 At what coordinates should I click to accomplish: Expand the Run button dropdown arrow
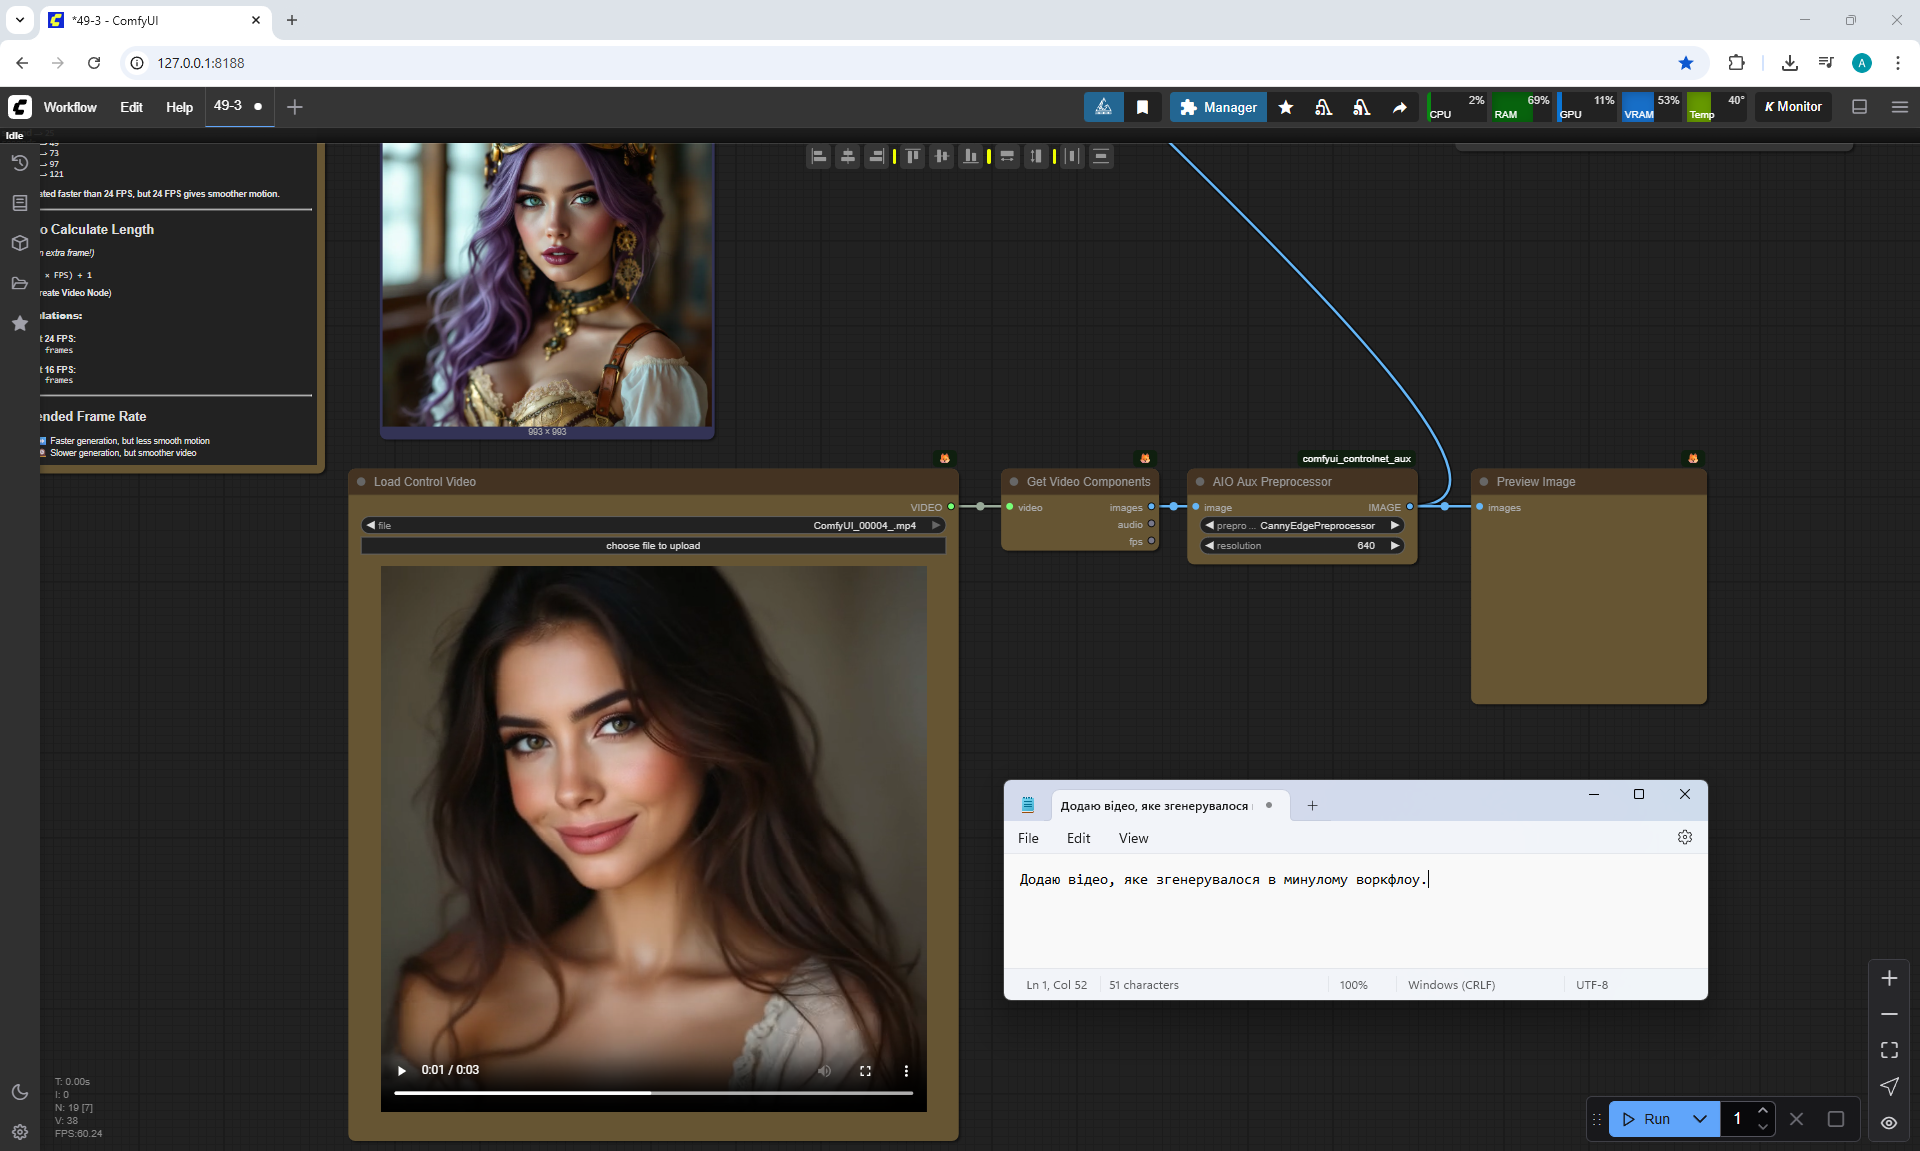pyautogui.click(x=1699, y=1119)
